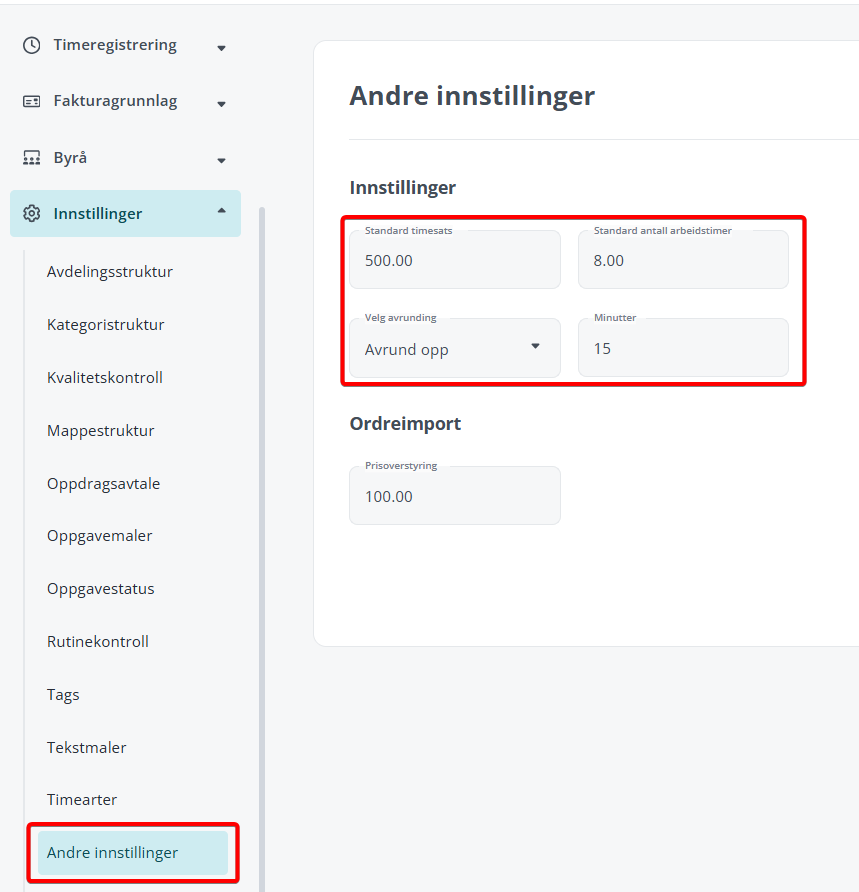
Task: Go to Kvalitetskontroll settings
Action: [x=105, y=378]
